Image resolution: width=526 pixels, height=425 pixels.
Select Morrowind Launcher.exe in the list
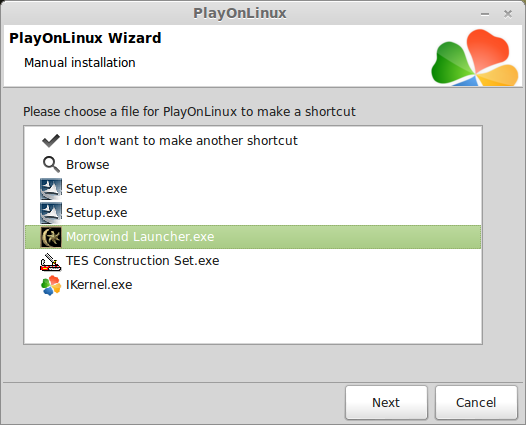[253, 237]
